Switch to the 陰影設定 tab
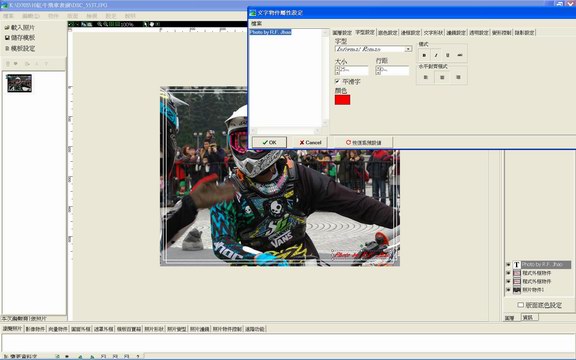This screenshot has width=576, height=360. click(524, 33)
